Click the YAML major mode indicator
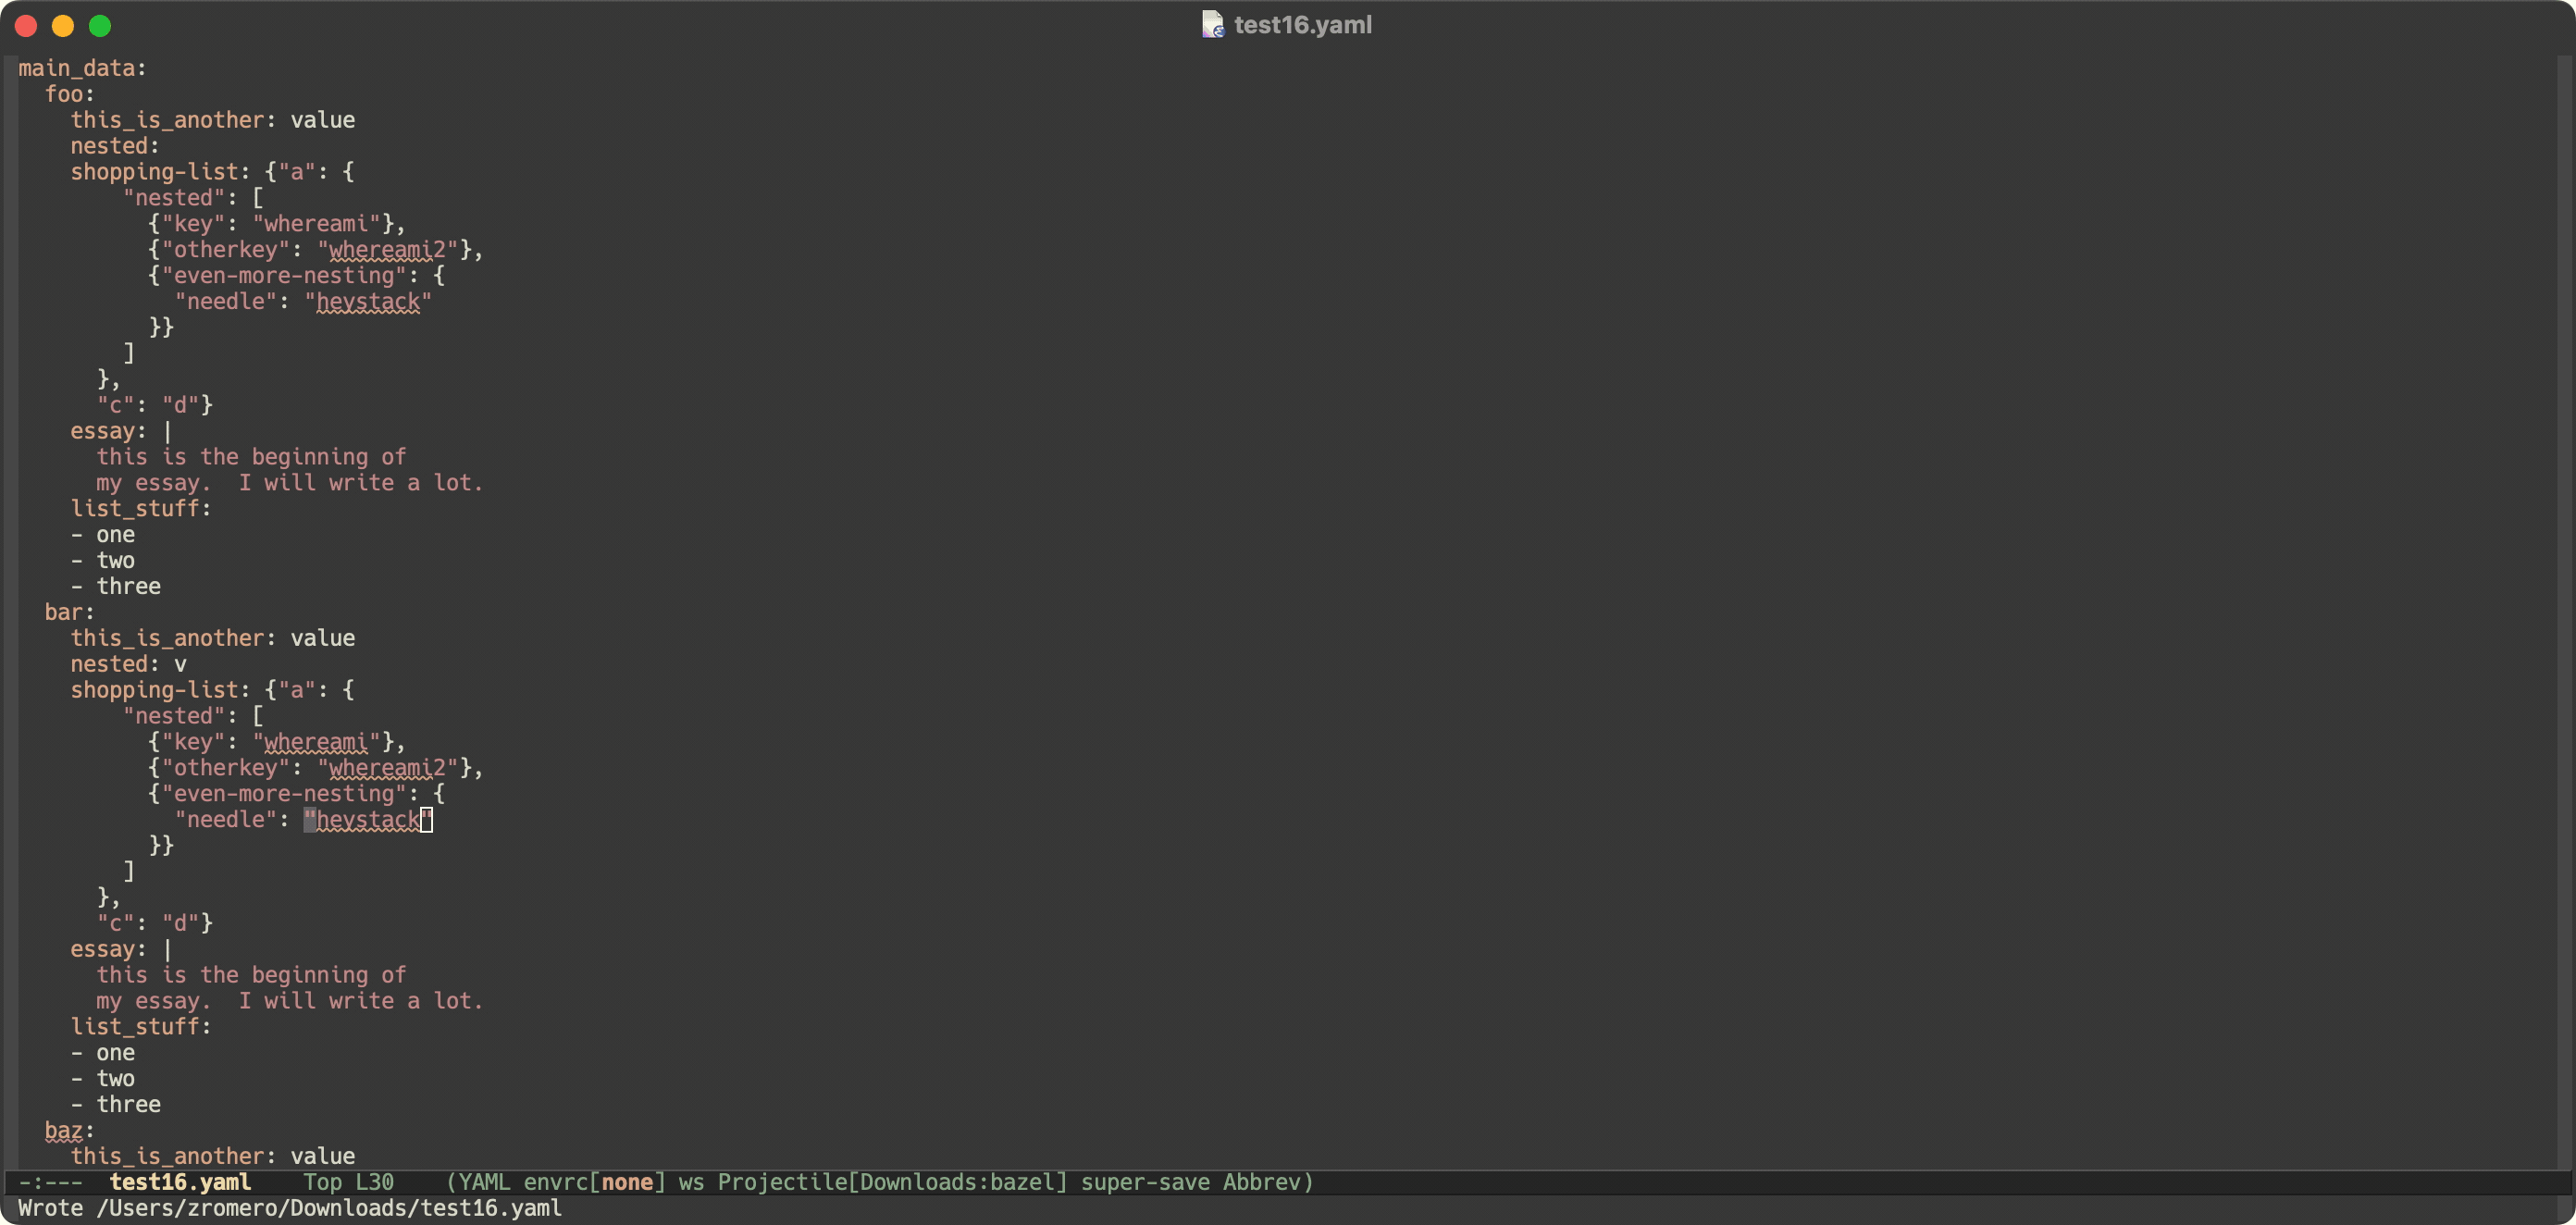This screenshot has height=1225, width=2576. coord(484,1182)
